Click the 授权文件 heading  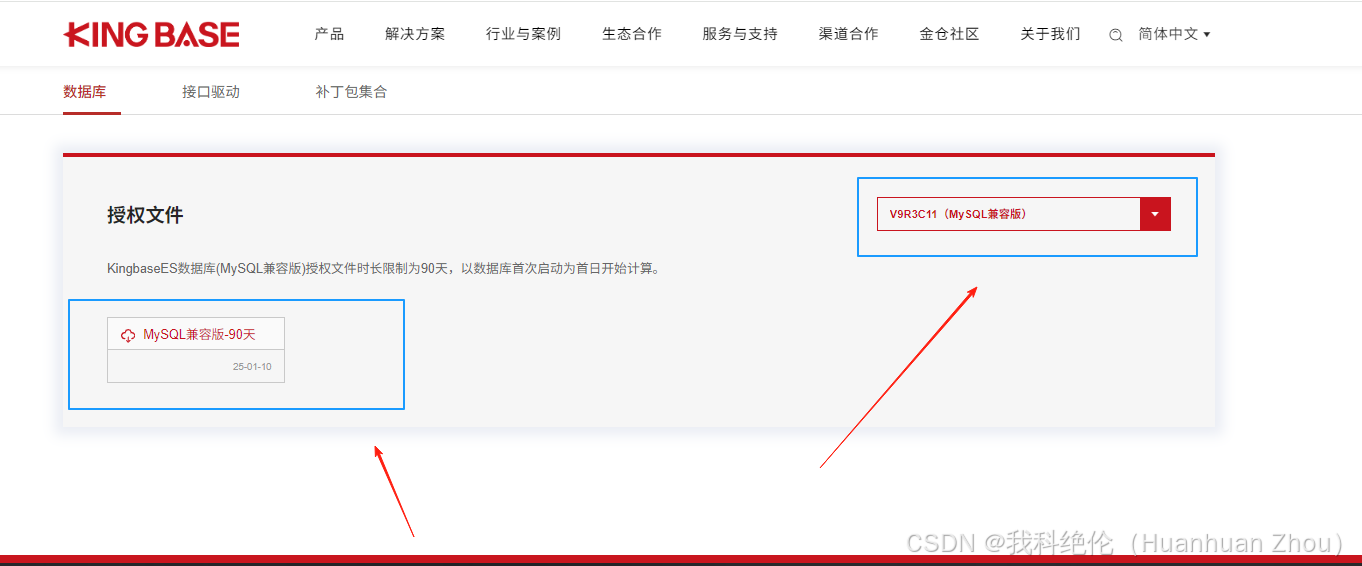145,215
